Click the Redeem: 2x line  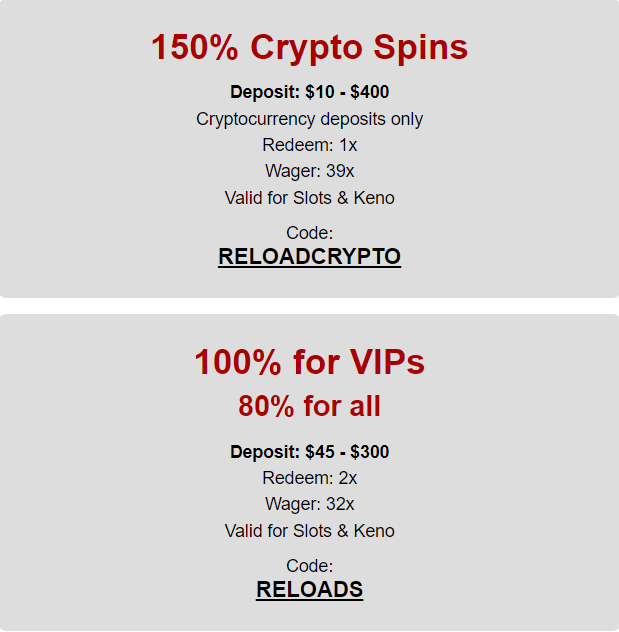310,478
